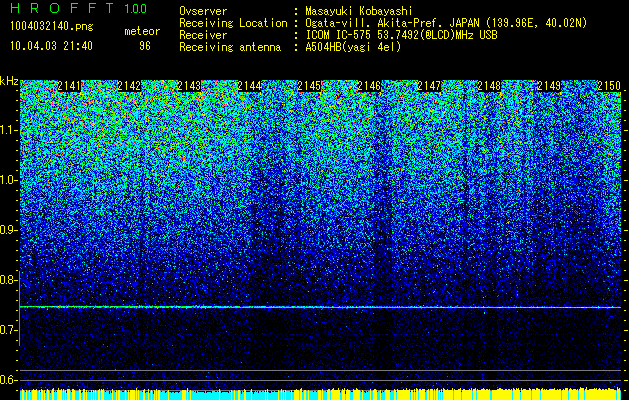Click the observer name Masayuki Kobayashi
The image size is (629, 400).
click(359, 11)
